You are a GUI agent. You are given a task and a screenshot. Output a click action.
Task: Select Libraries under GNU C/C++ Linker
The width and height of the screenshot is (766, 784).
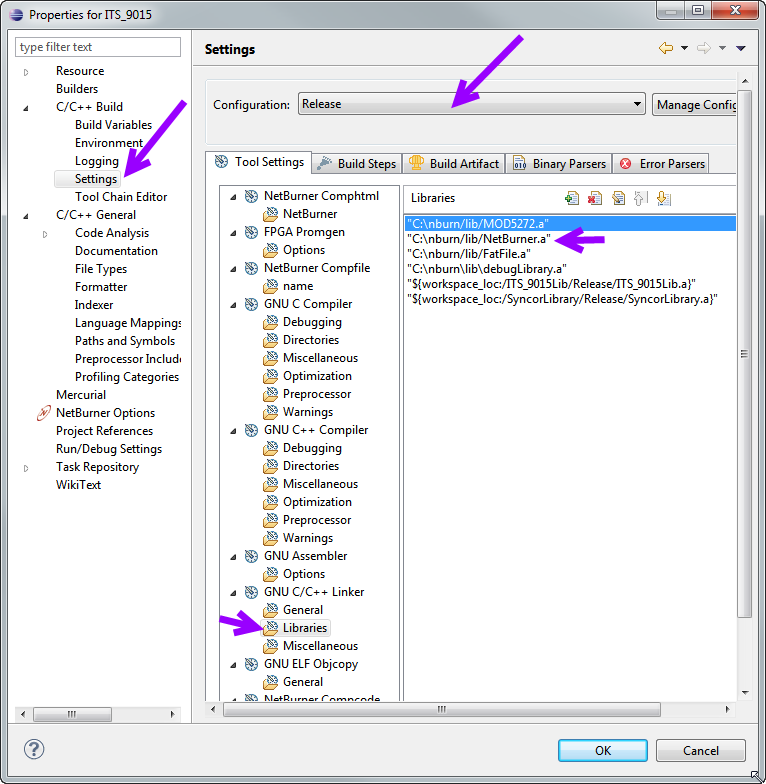(x=304, y=628)
